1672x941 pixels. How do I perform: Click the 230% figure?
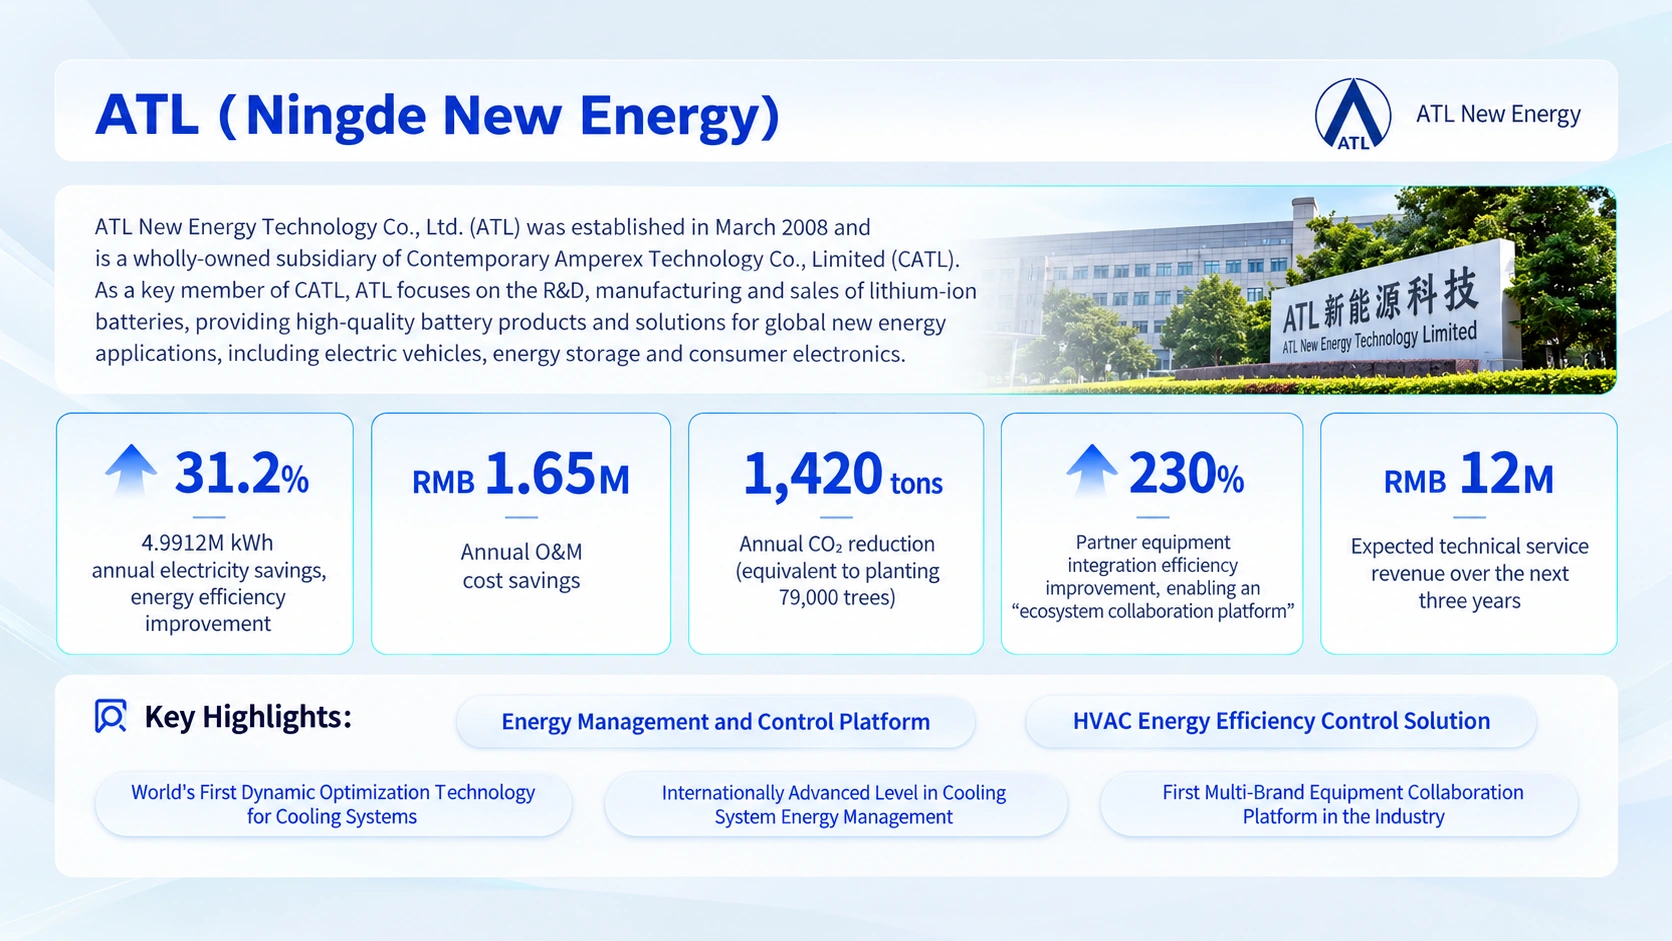[1186, 473]
